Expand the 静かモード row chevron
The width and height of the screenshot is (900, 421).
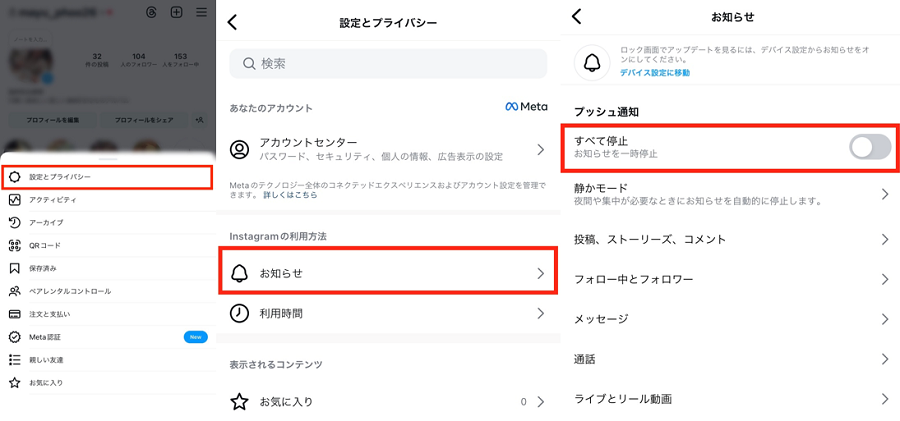coord(884,194)
